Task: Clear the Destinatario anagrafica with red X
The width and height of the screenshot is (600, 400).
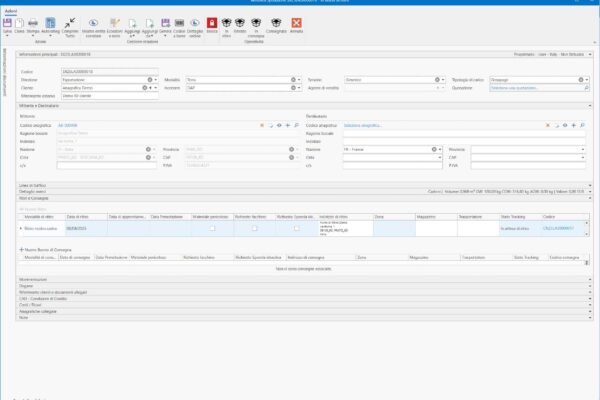Action: [548, 126]
